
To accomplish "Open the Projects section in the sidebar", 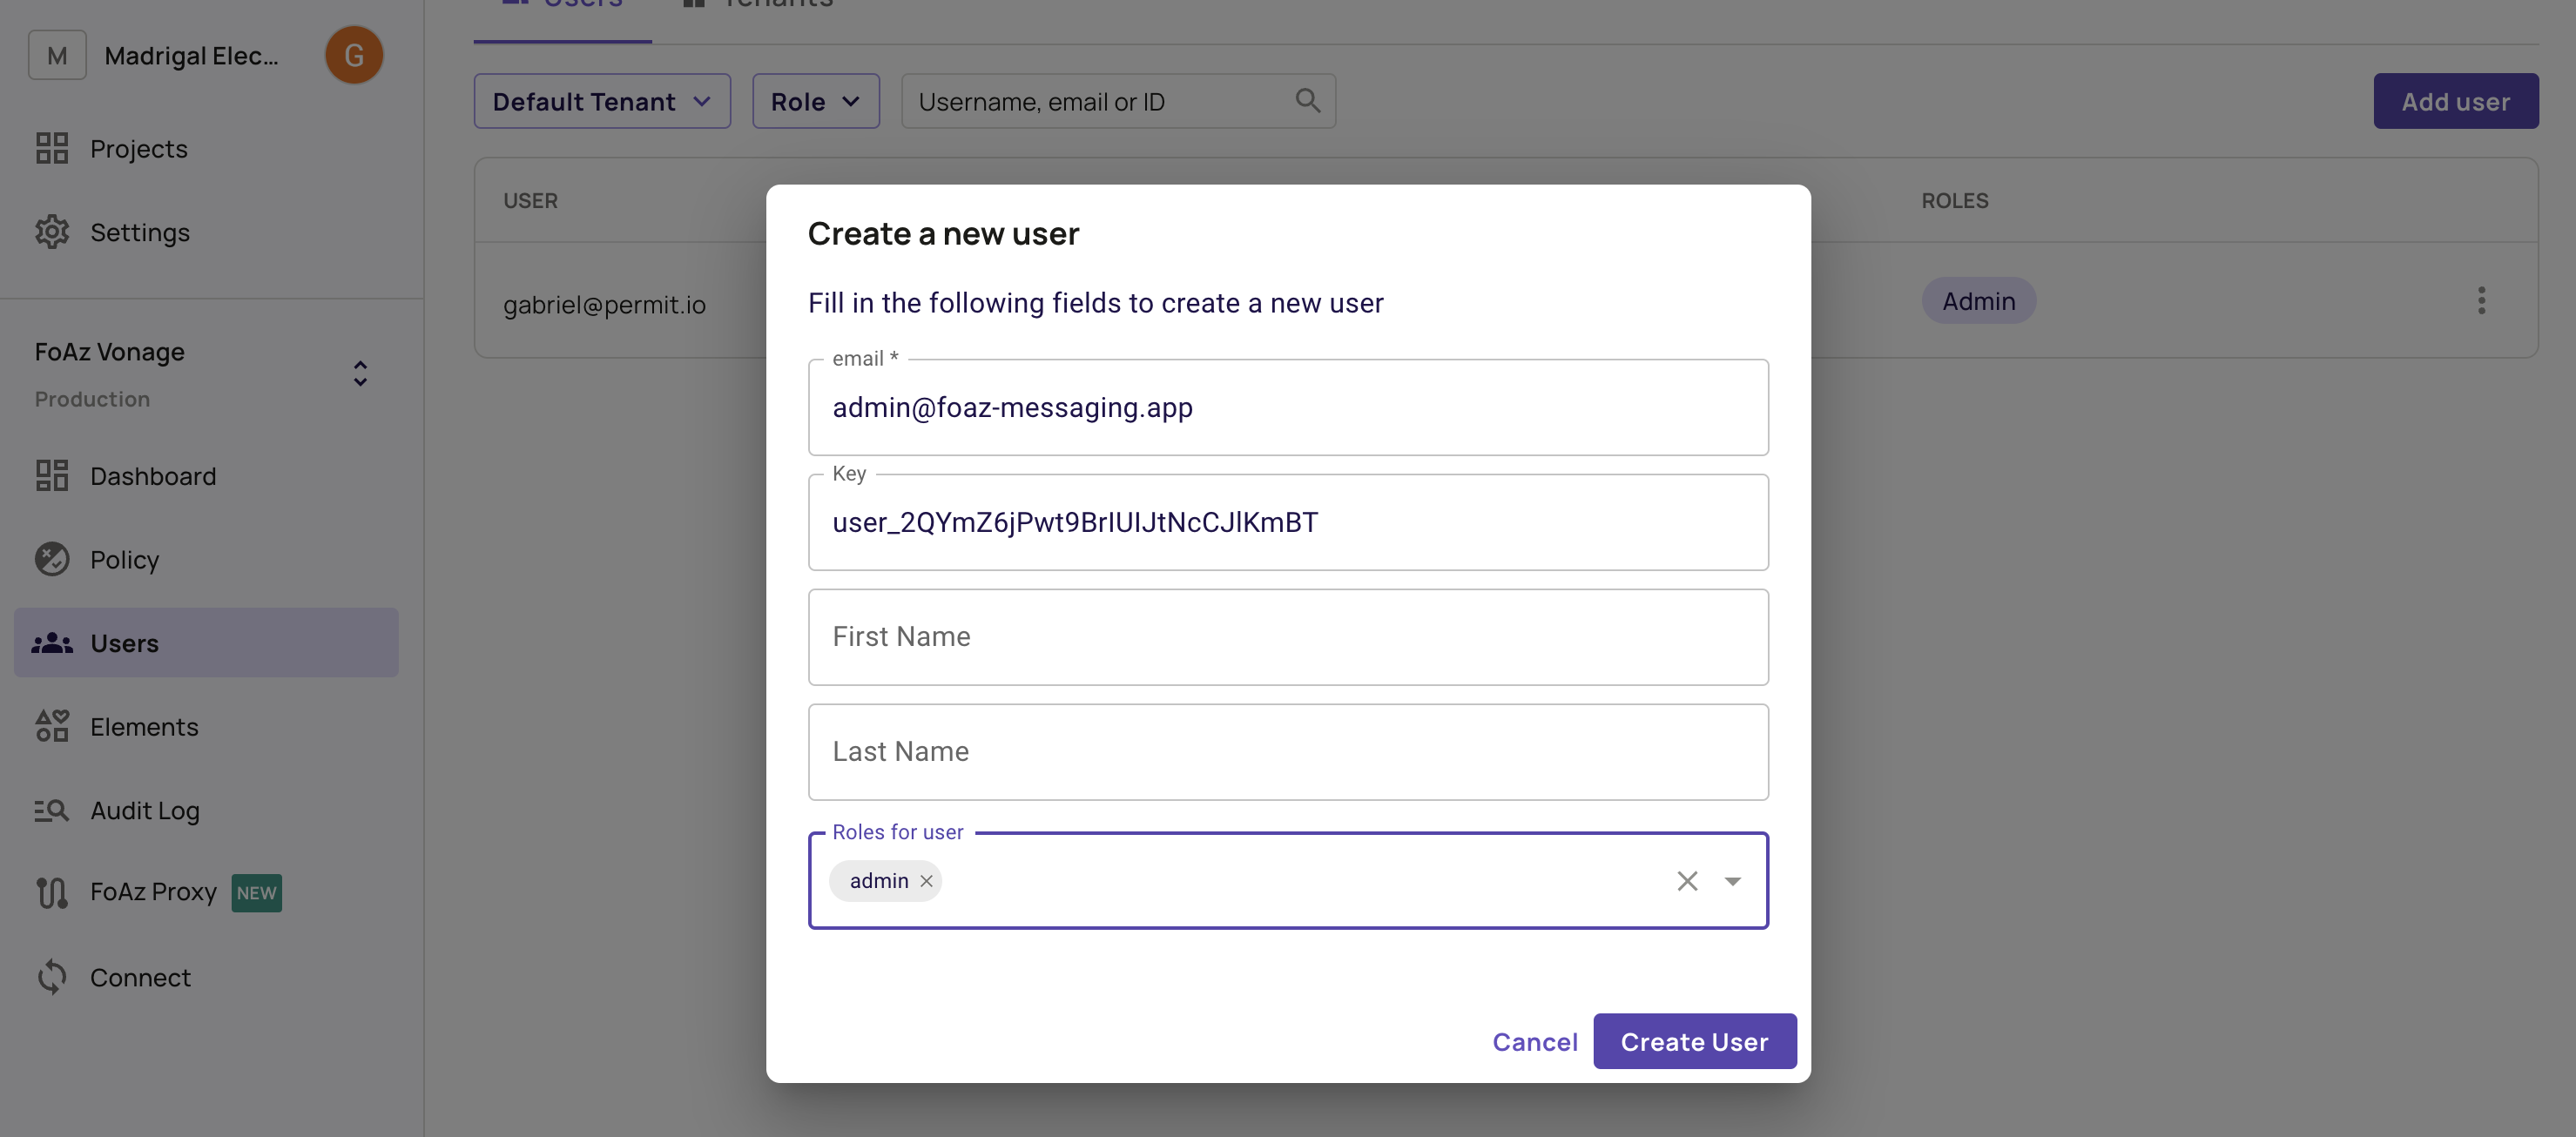I will [x=137, y=148].
